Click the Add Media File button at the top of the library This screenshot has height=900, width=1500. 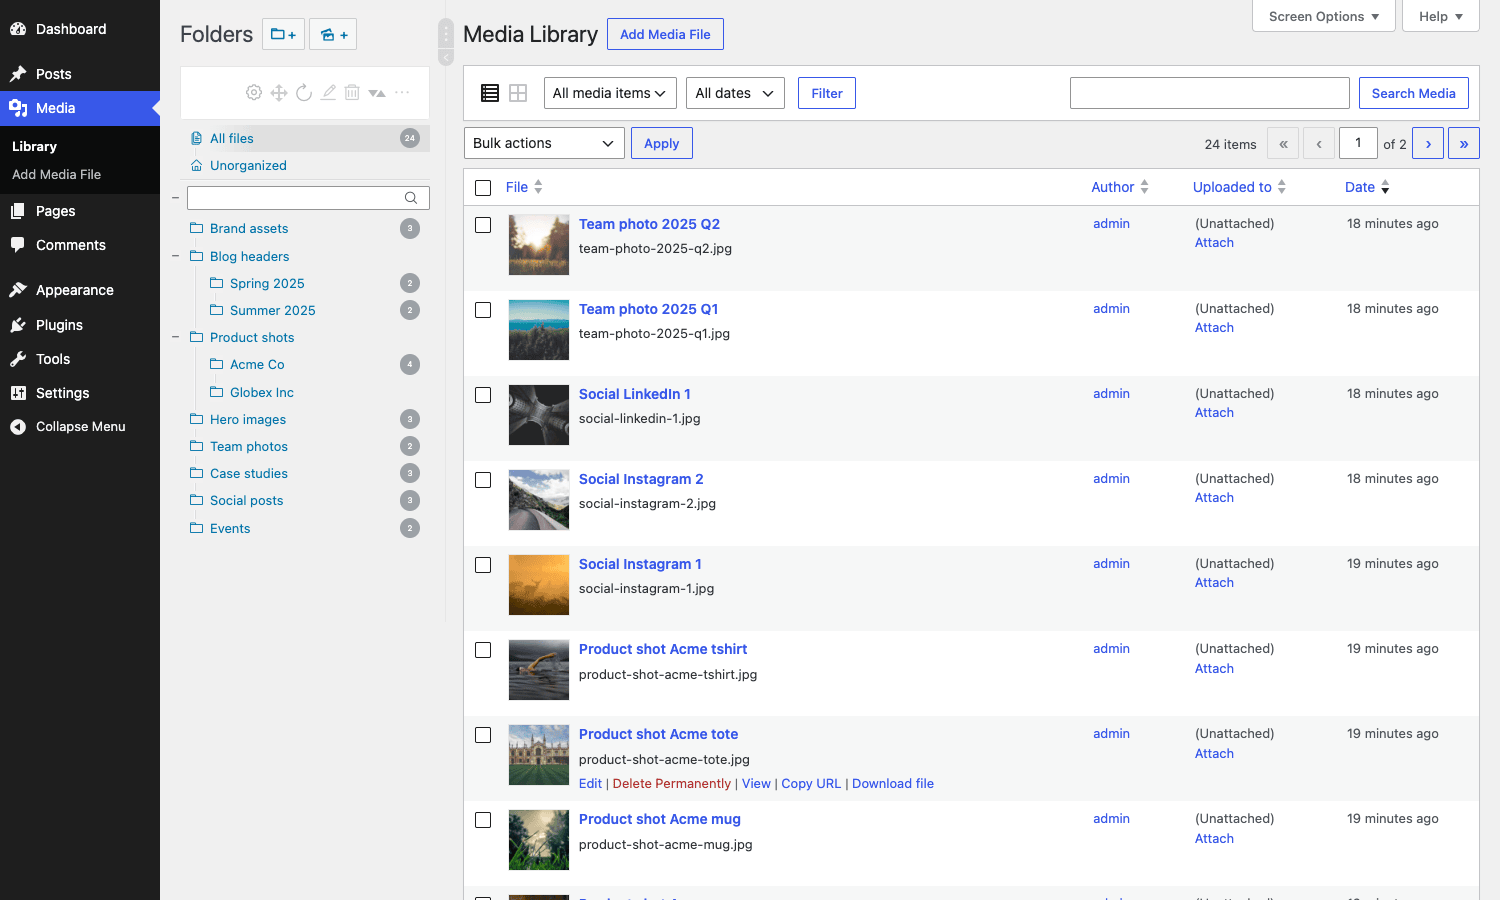665,34
